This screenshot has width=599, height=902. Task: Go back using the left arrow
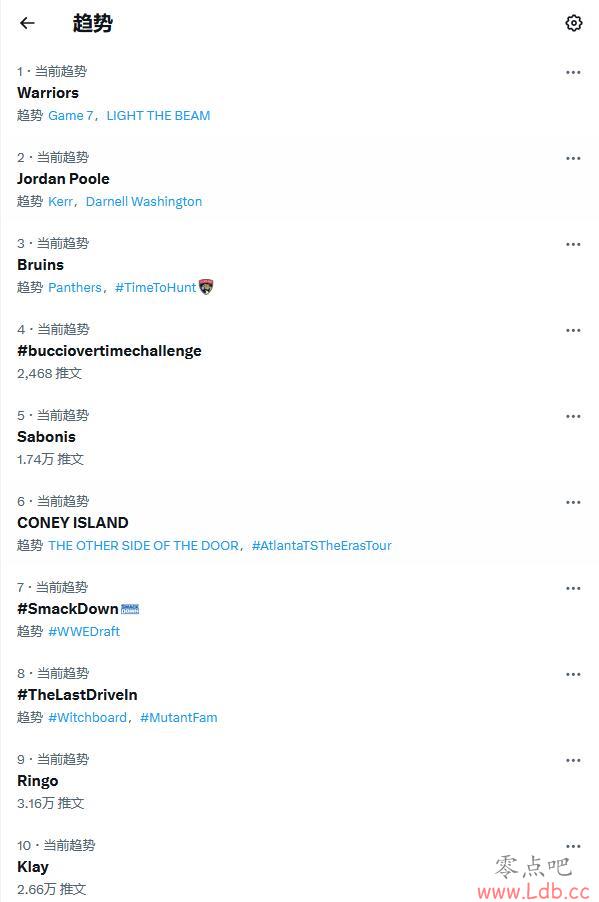point(27,23)
